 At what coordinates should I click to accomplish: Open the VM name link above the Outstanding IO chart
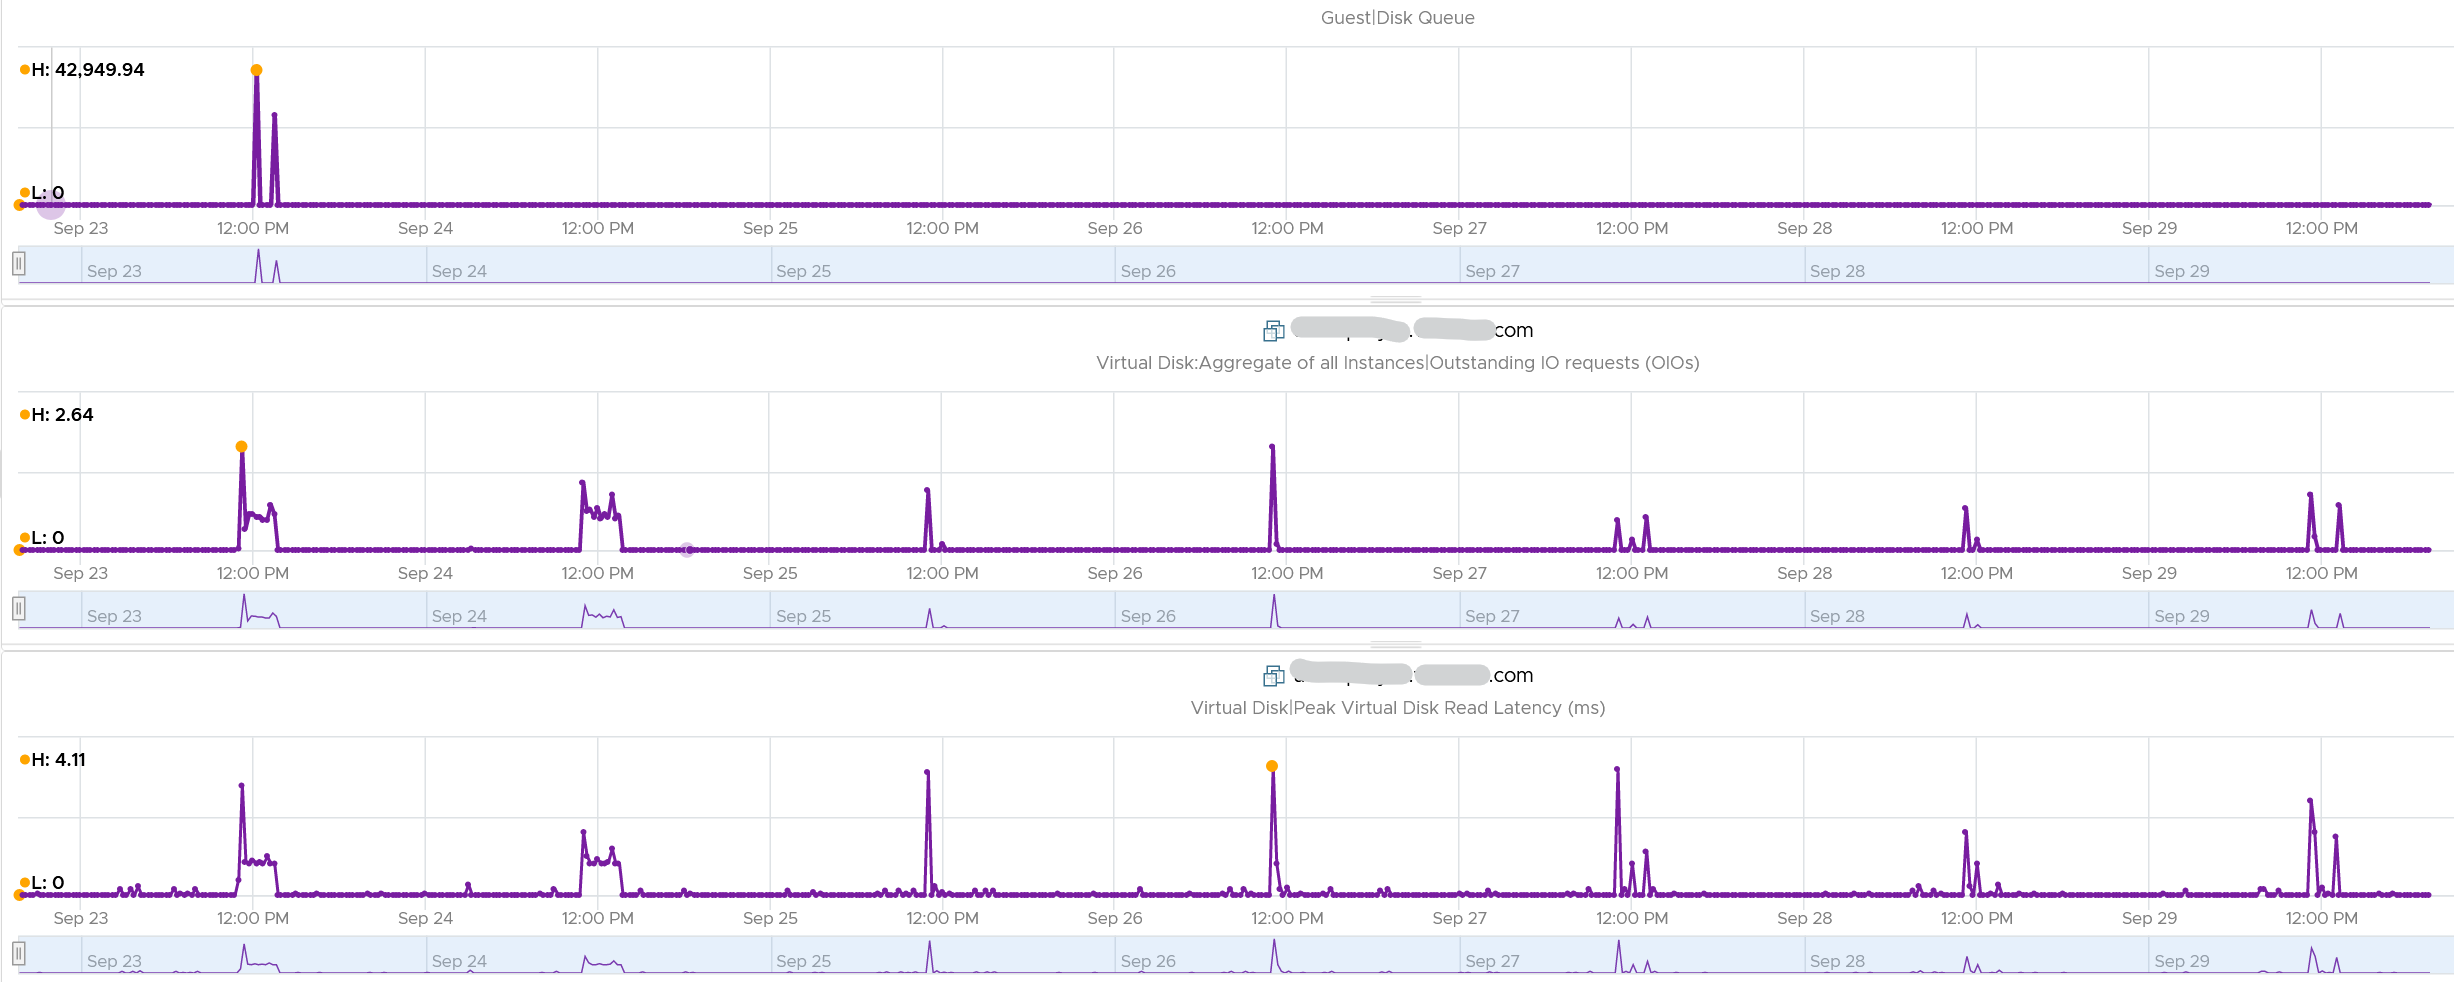[1412, 330]
